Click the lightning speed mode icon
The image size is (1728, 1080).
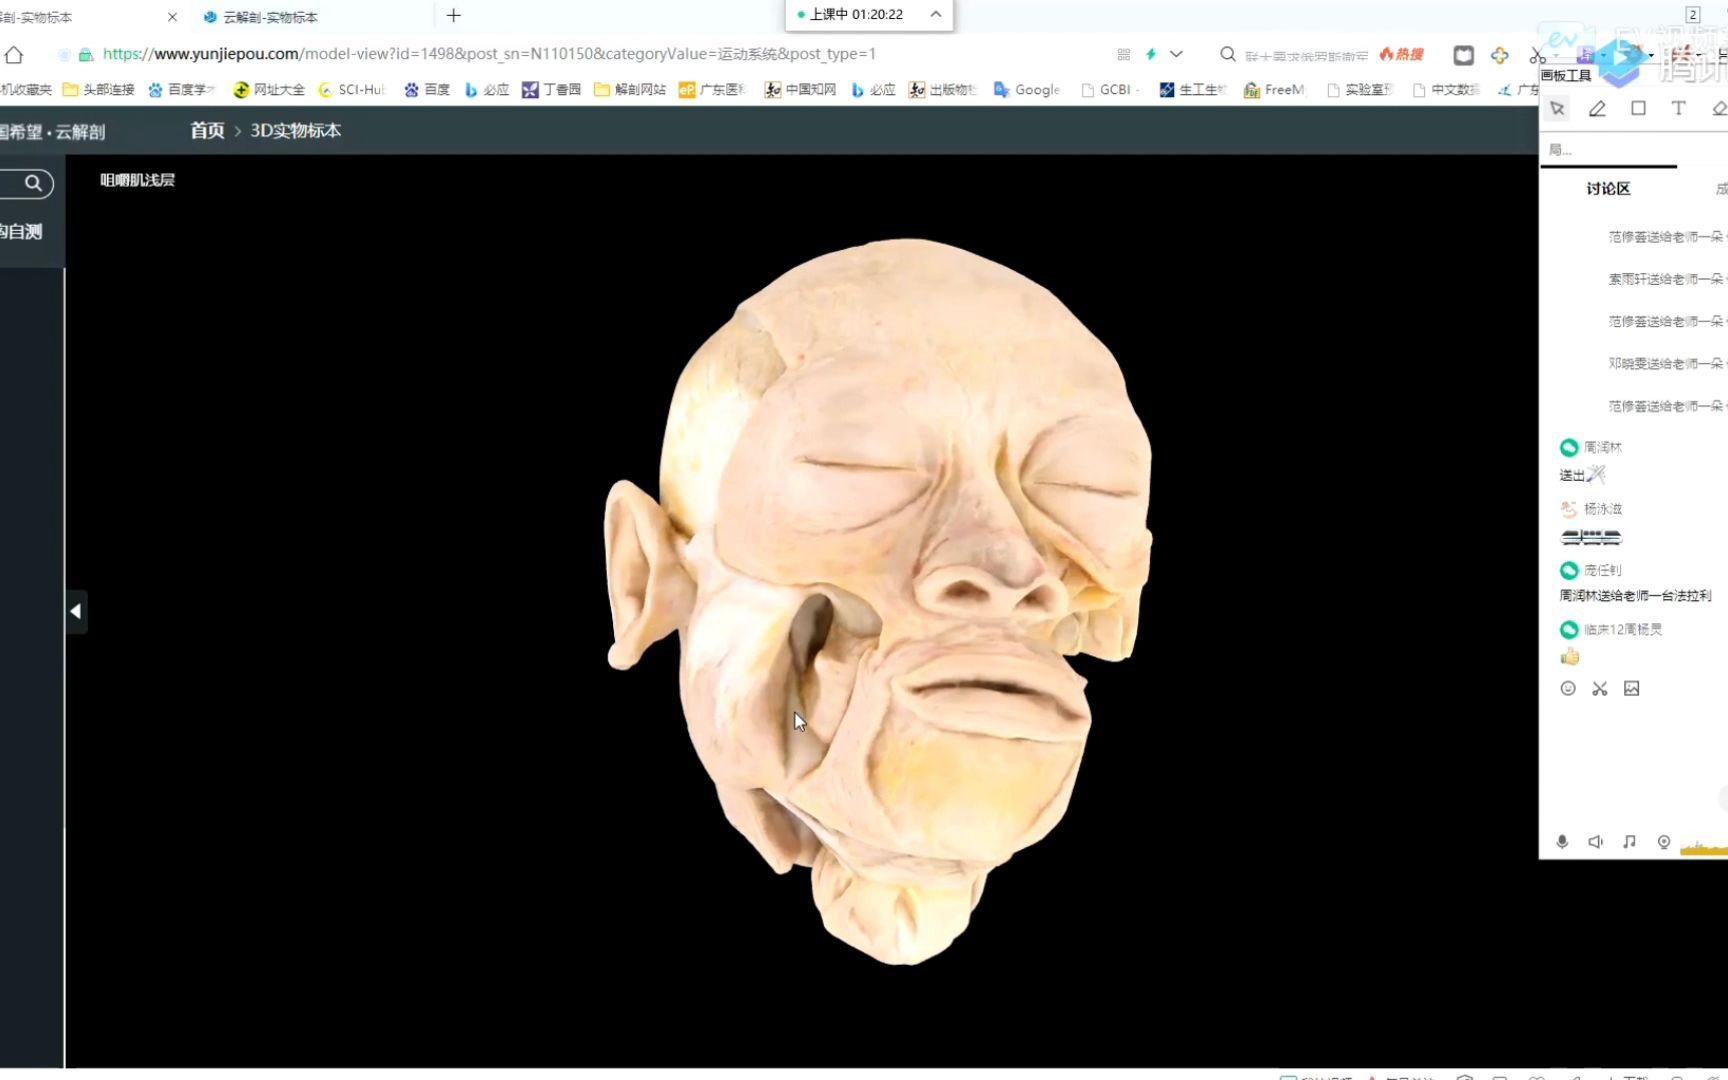point(1151,54)
